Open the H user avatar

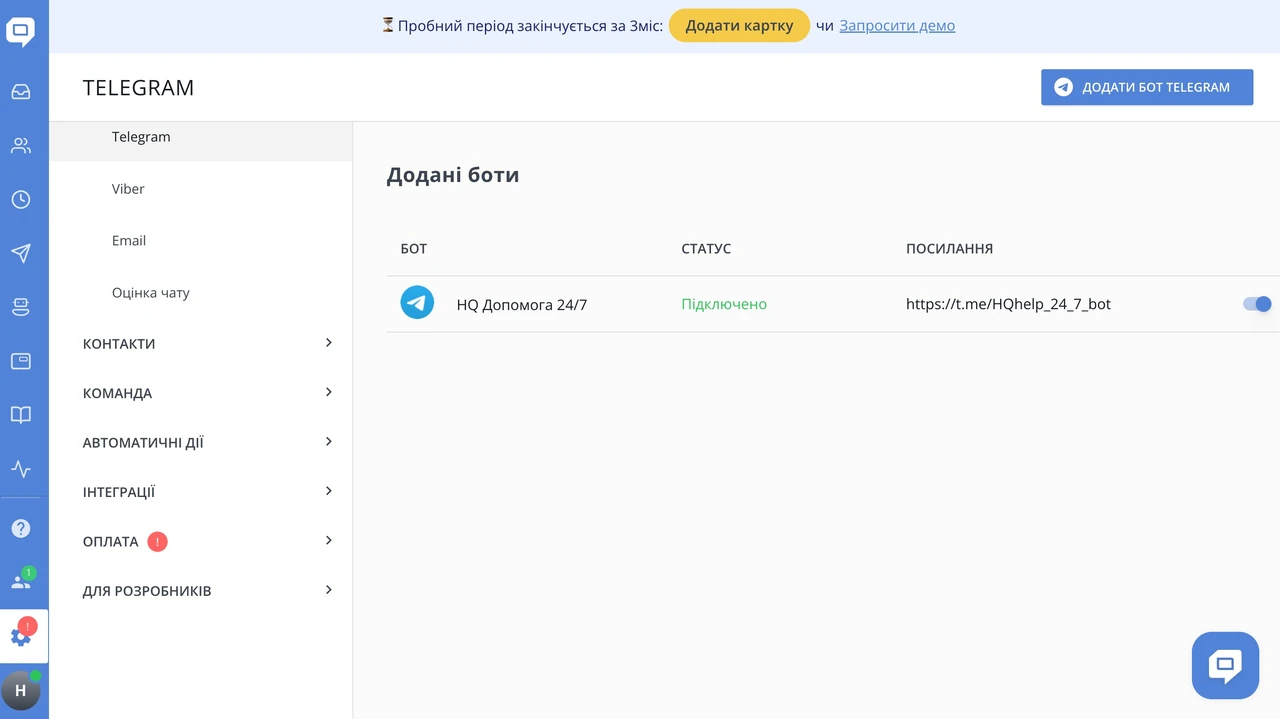click(21, 690)
